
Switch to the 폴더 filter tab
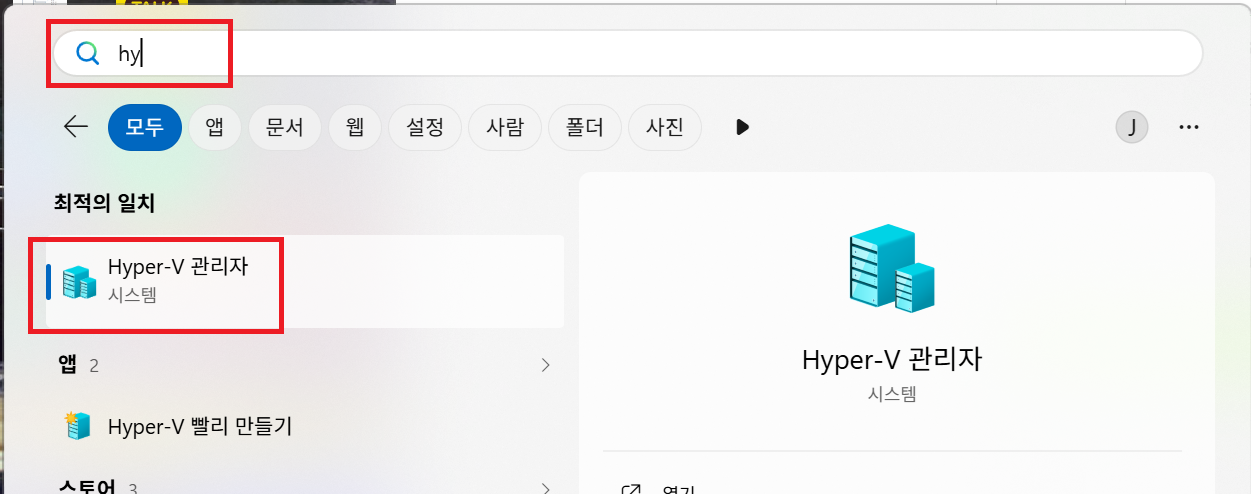click(x=585, y=127)
